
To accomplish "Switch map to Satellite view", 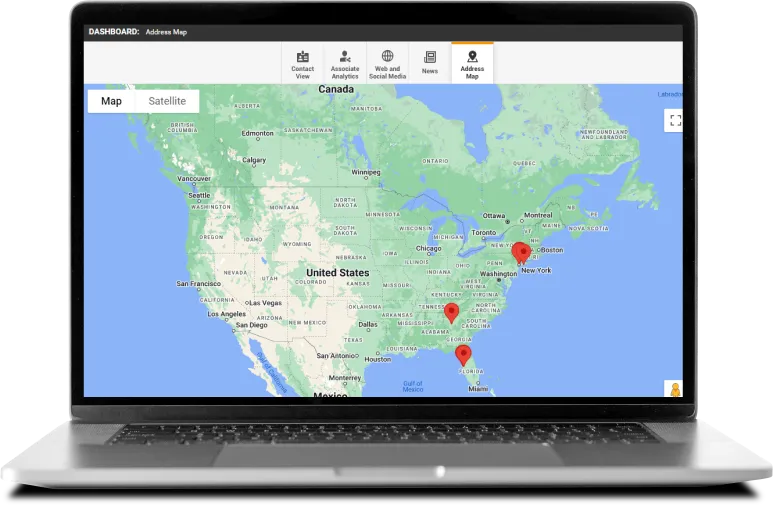I will pos(167,101).
